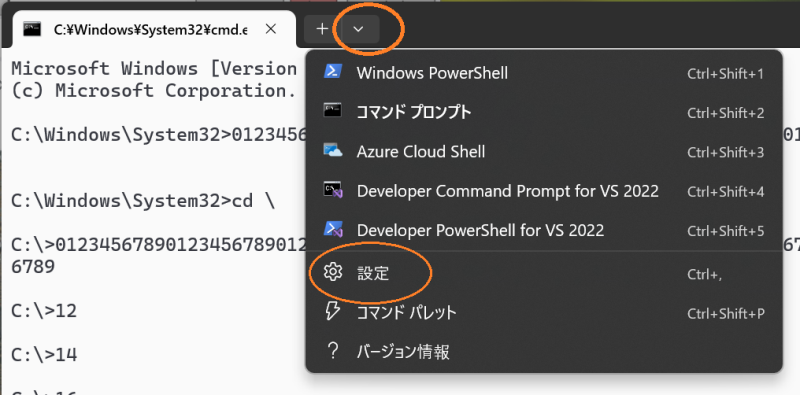Select Developer PowerShell for VS 2022 label
Image resolution: width=800 pixels, height=395 pixels.
tap(480, 230)
